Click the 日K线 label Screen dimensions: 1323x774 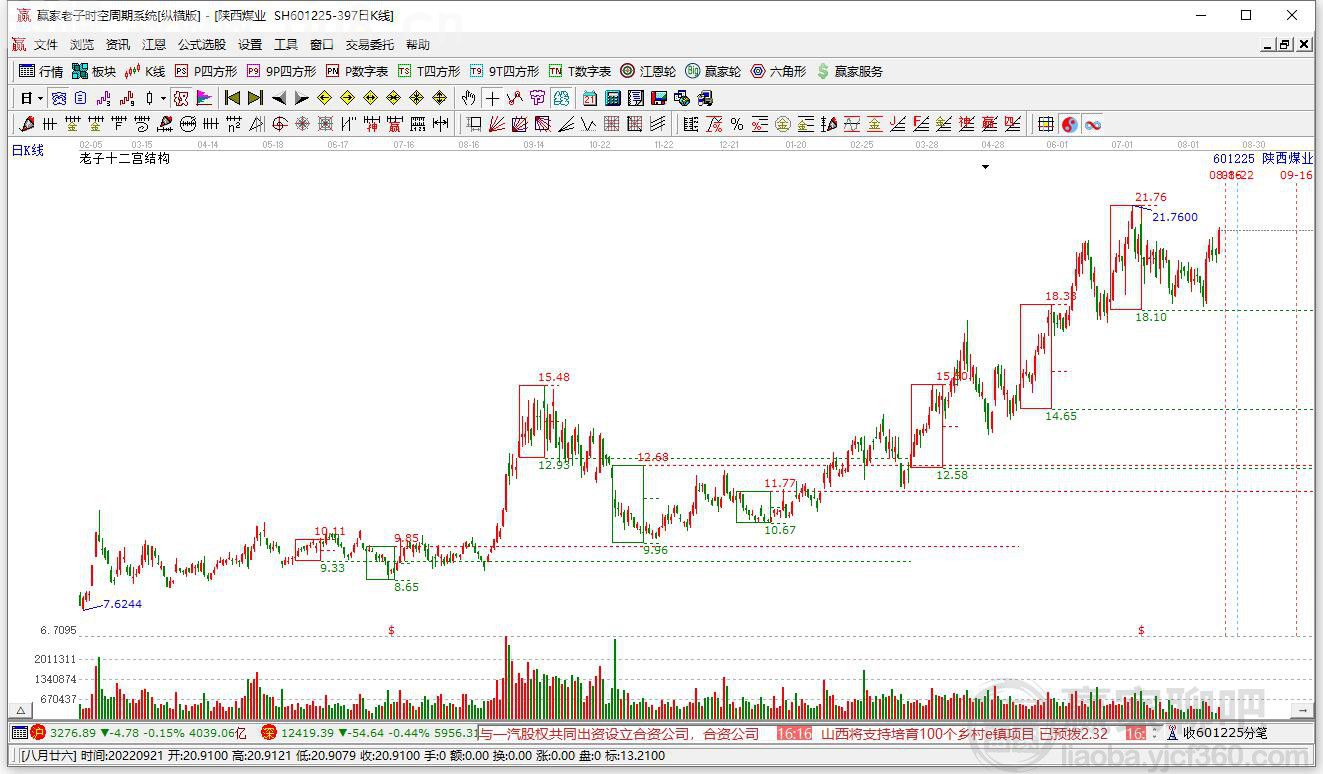[28, 150]
